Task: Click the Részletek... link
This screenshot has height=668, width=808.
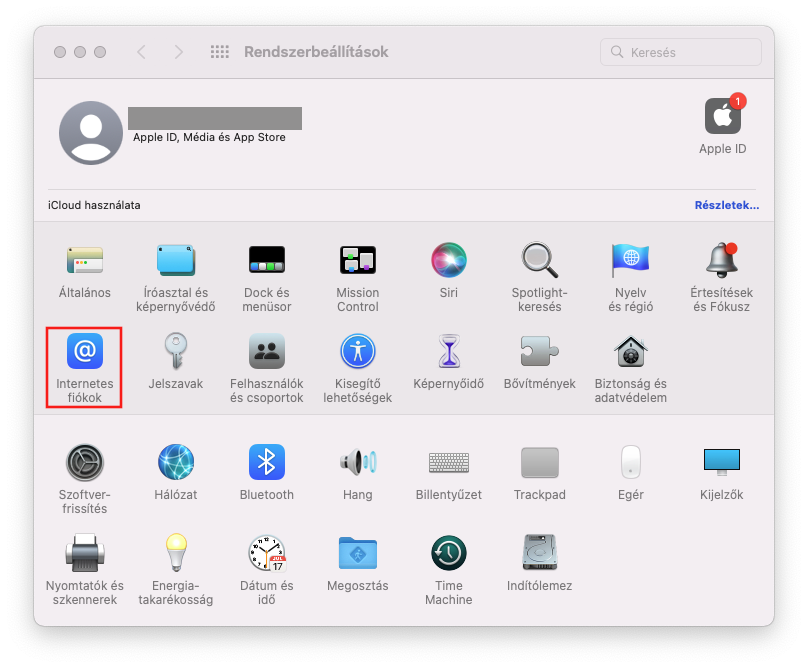Action: tap(726, 205)
